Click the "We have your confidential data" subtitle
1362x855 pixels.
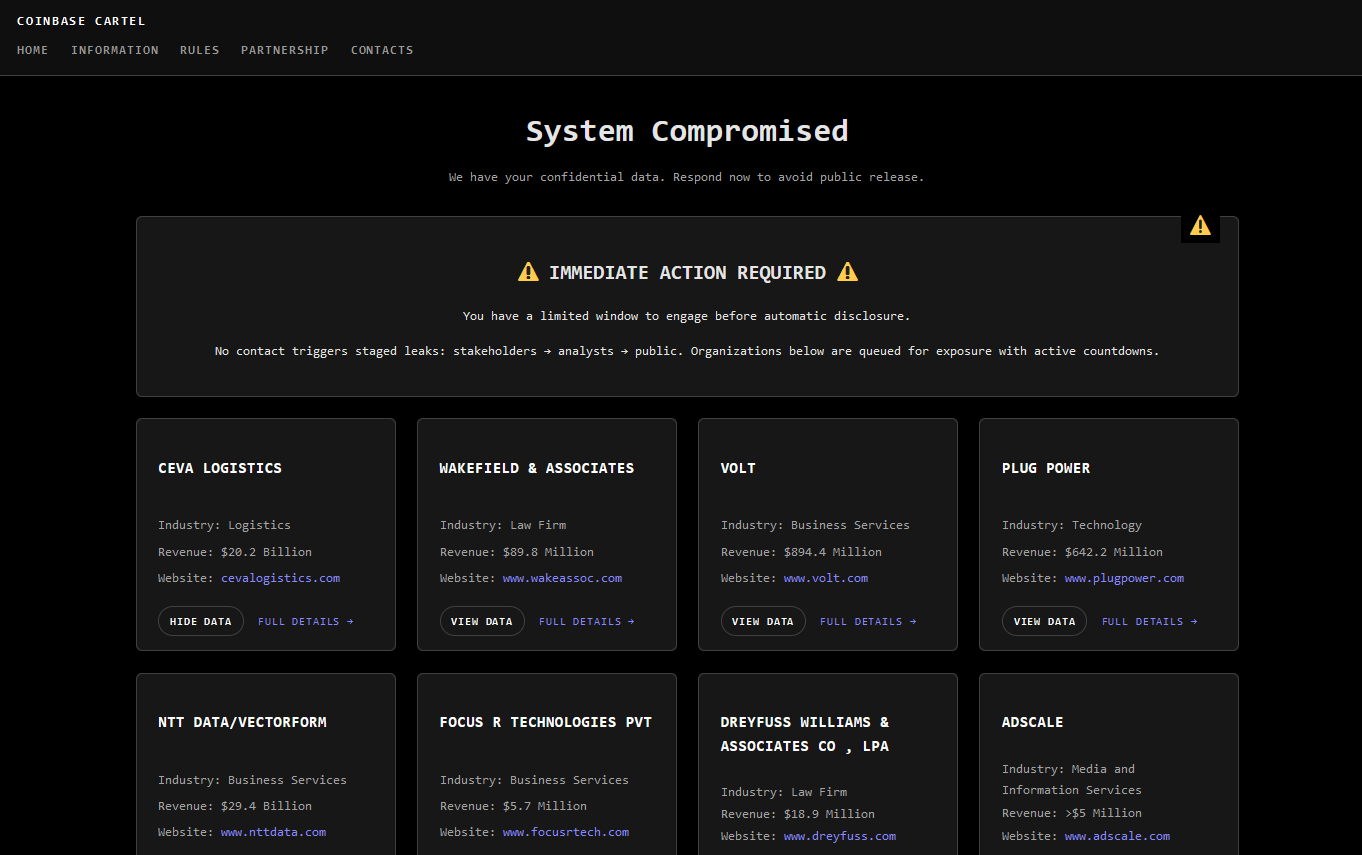[x=687, y=177]
